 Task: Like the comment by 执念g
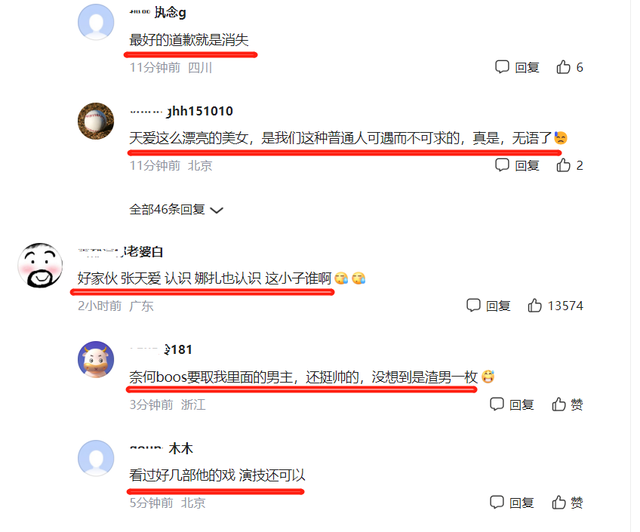click(569, 67)
